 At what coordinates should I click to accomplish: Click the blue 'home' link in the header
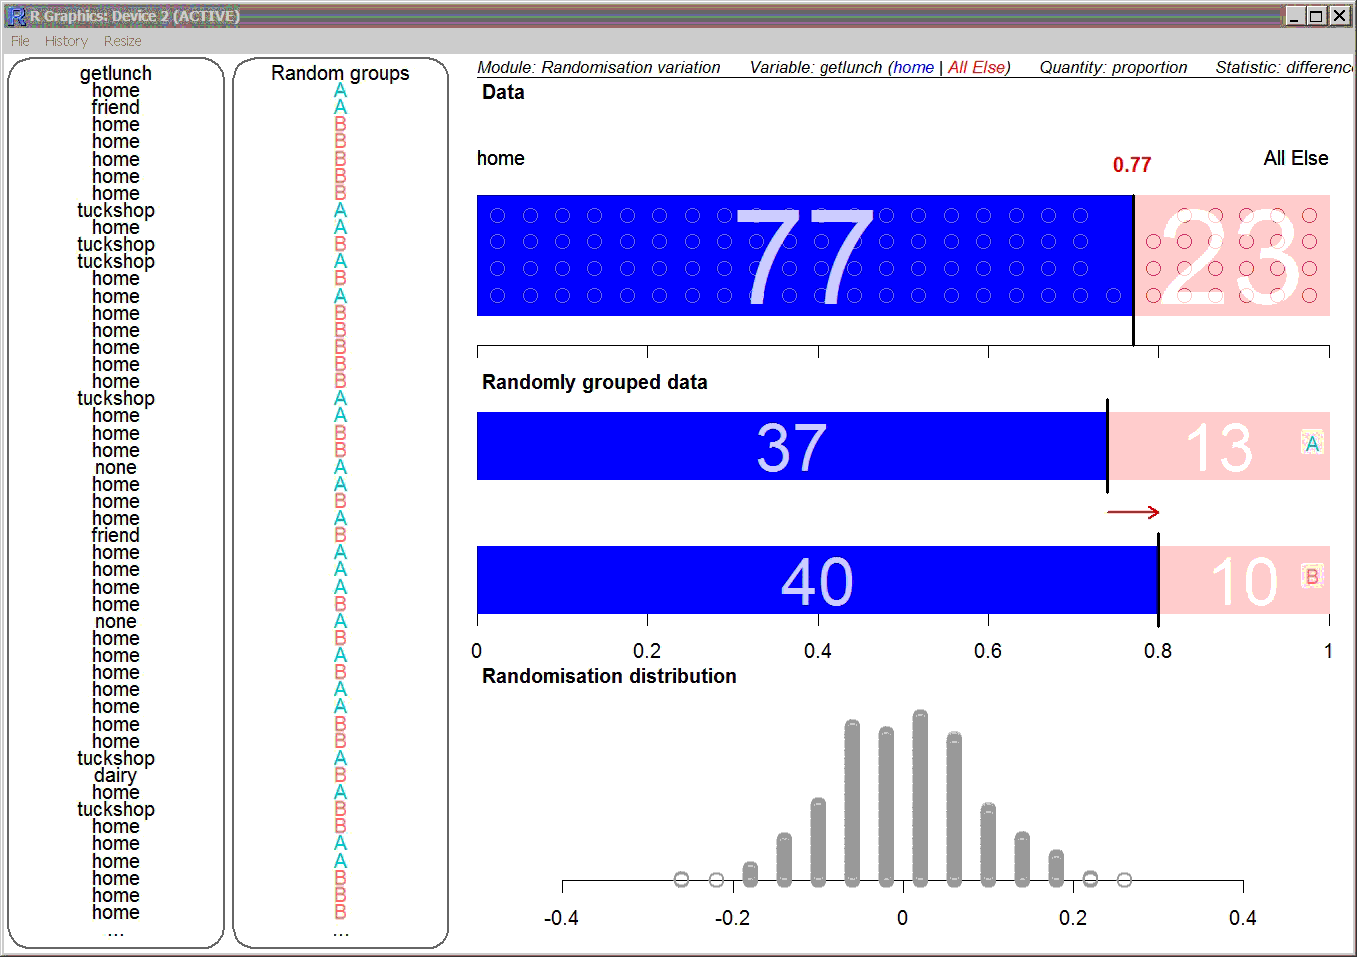click(x=913, y=67)
